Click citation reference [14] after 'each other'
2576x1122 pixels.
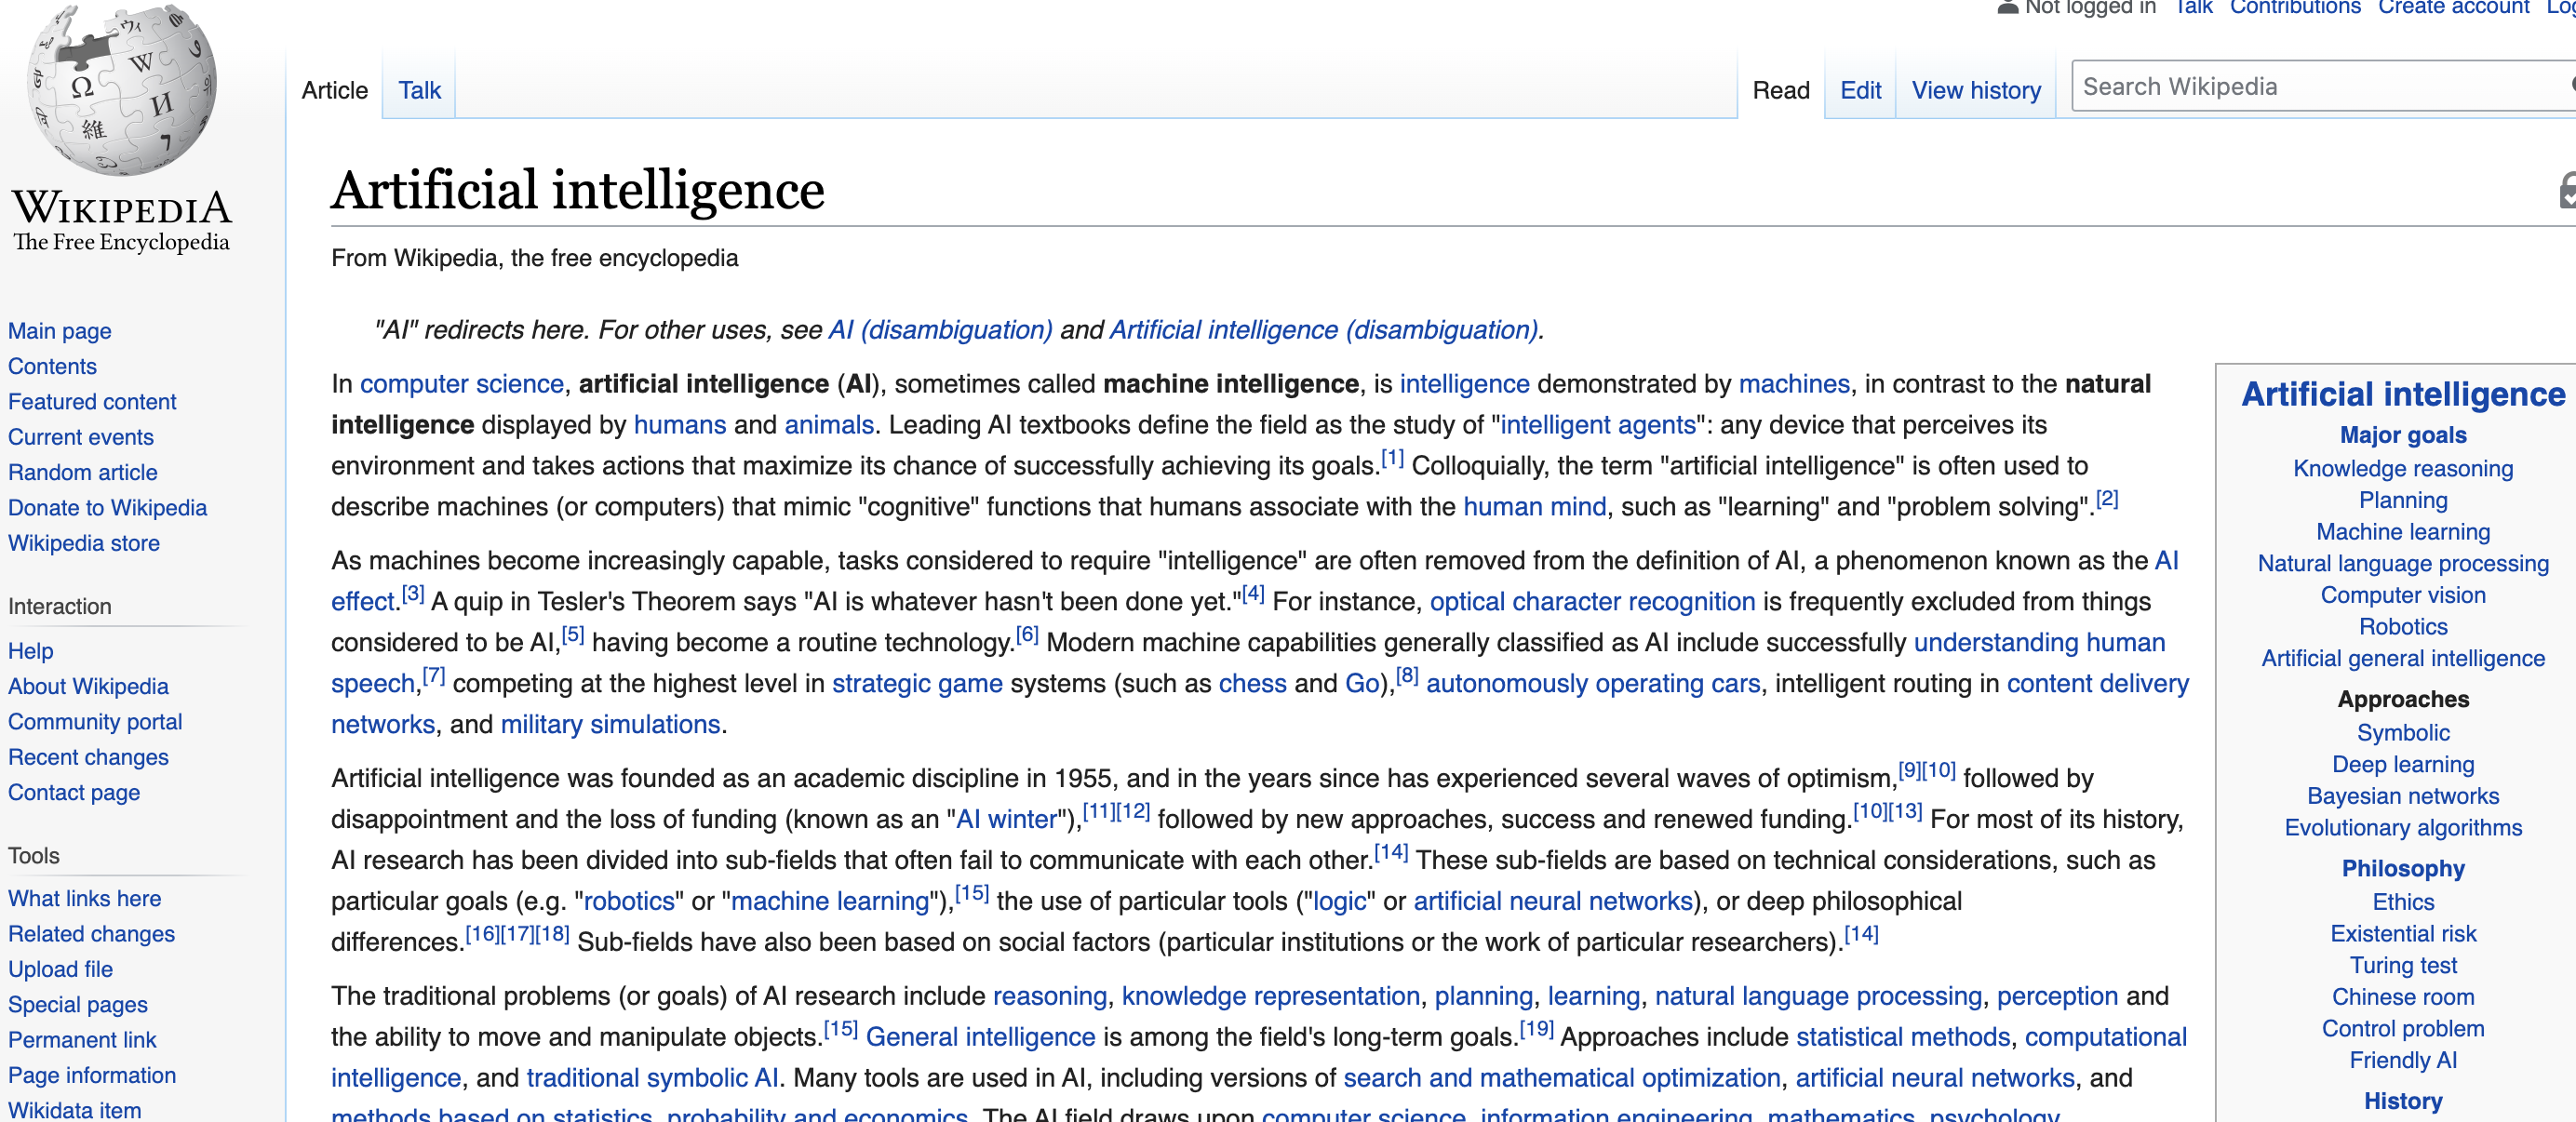1391,853
